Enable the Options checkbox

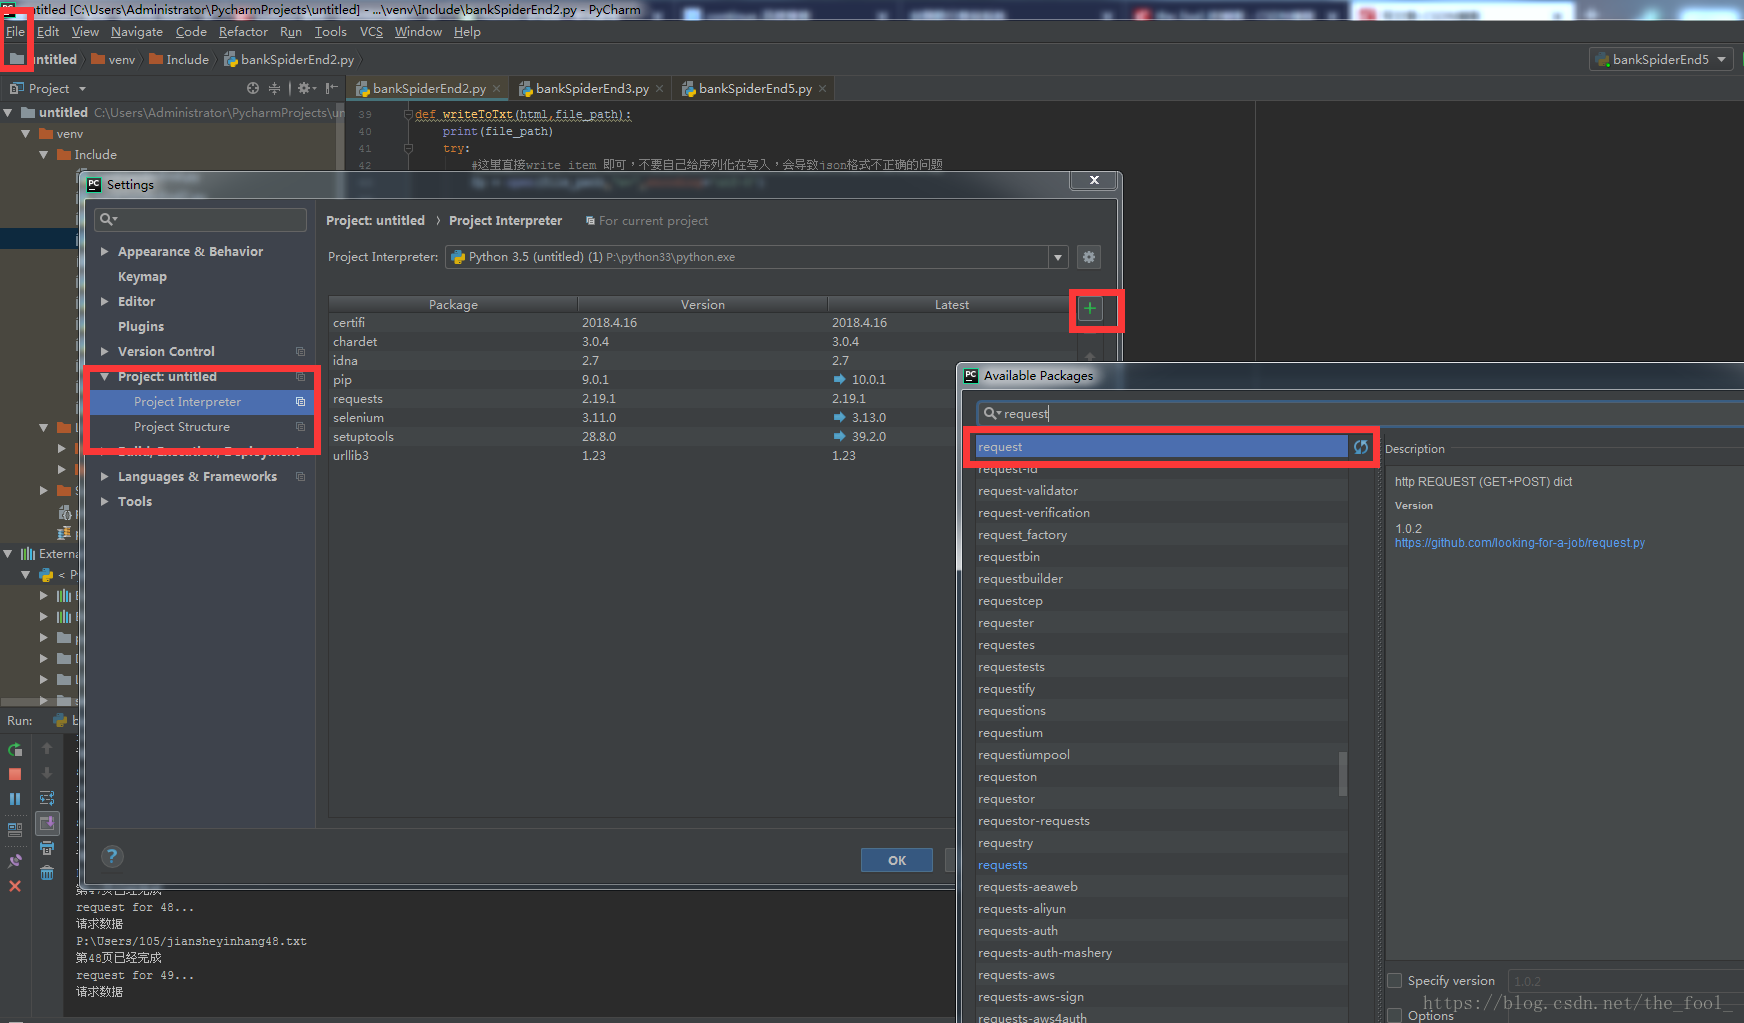(1395, 1015)
